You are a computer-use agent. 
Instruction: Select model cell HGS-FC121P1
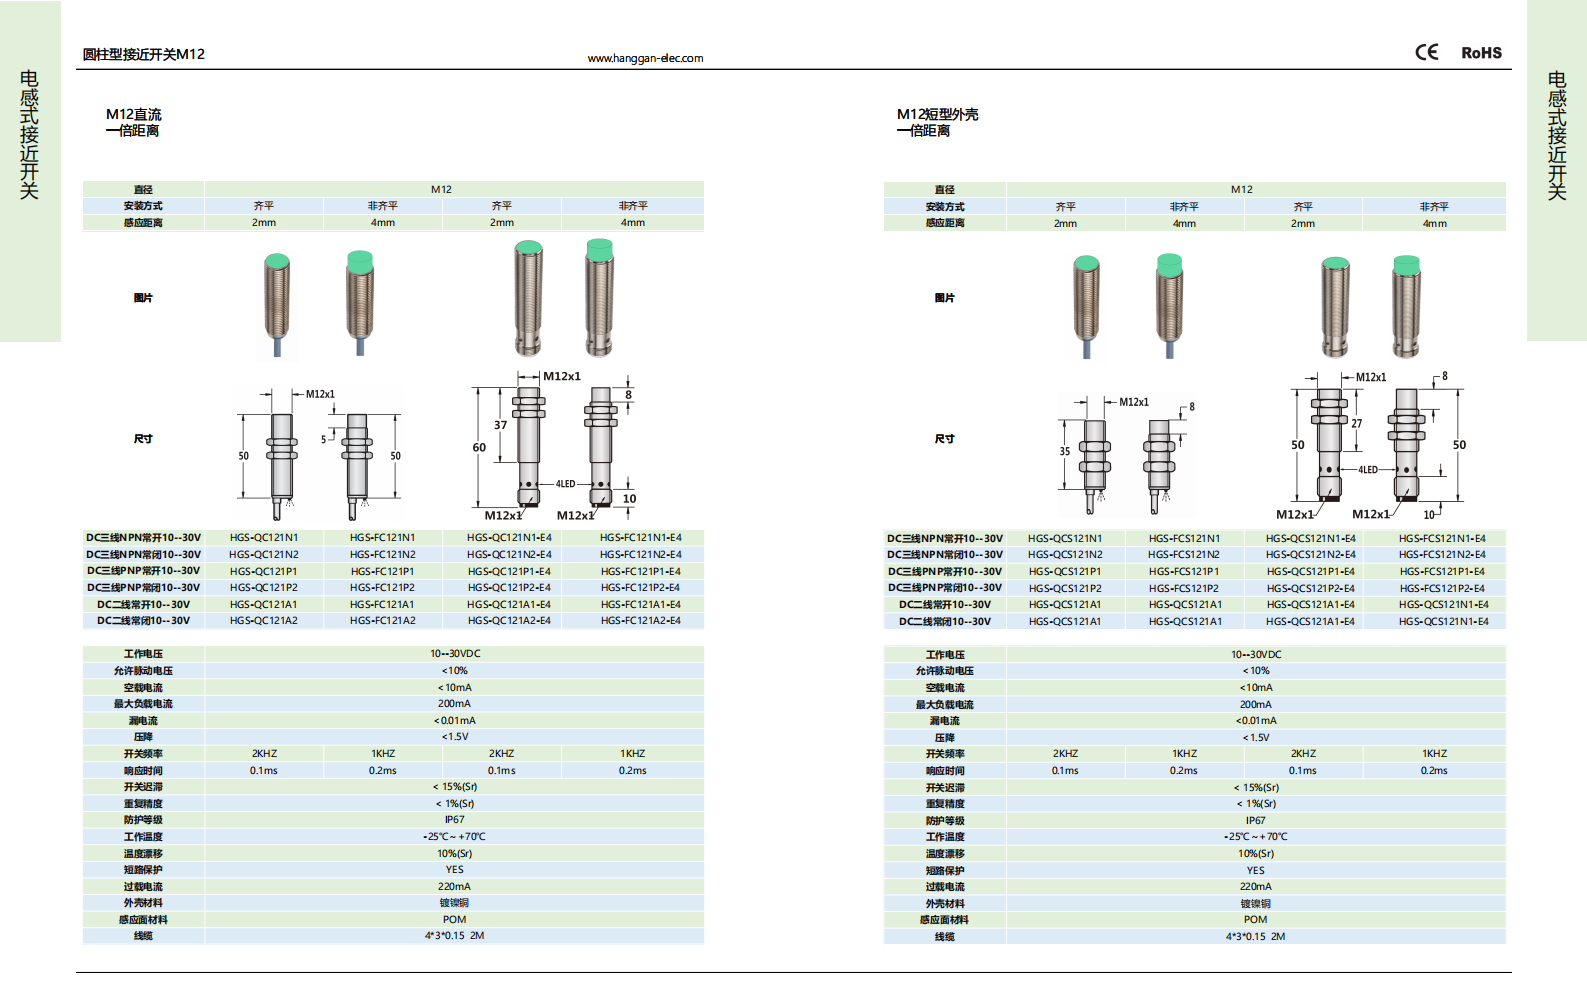click(383, 572)
